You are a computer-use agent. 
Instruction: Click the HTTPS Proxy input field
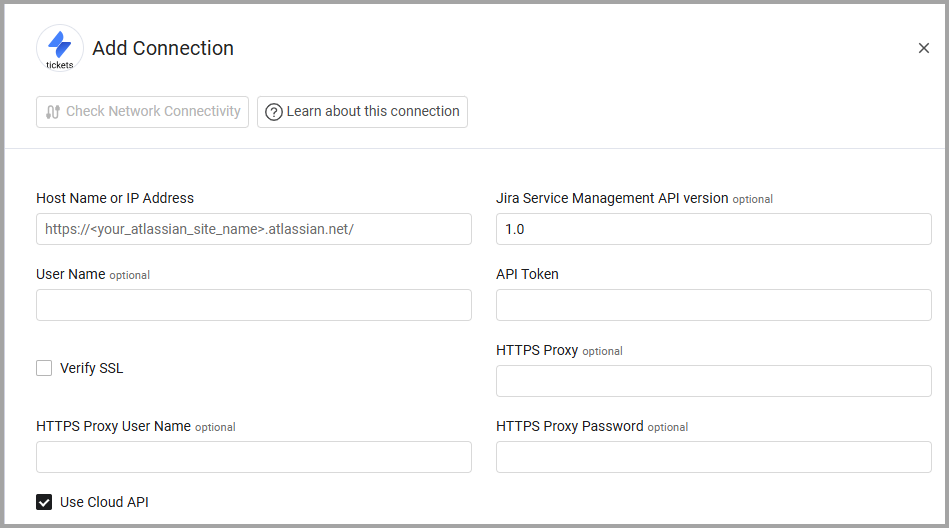(x=713, y=381)
